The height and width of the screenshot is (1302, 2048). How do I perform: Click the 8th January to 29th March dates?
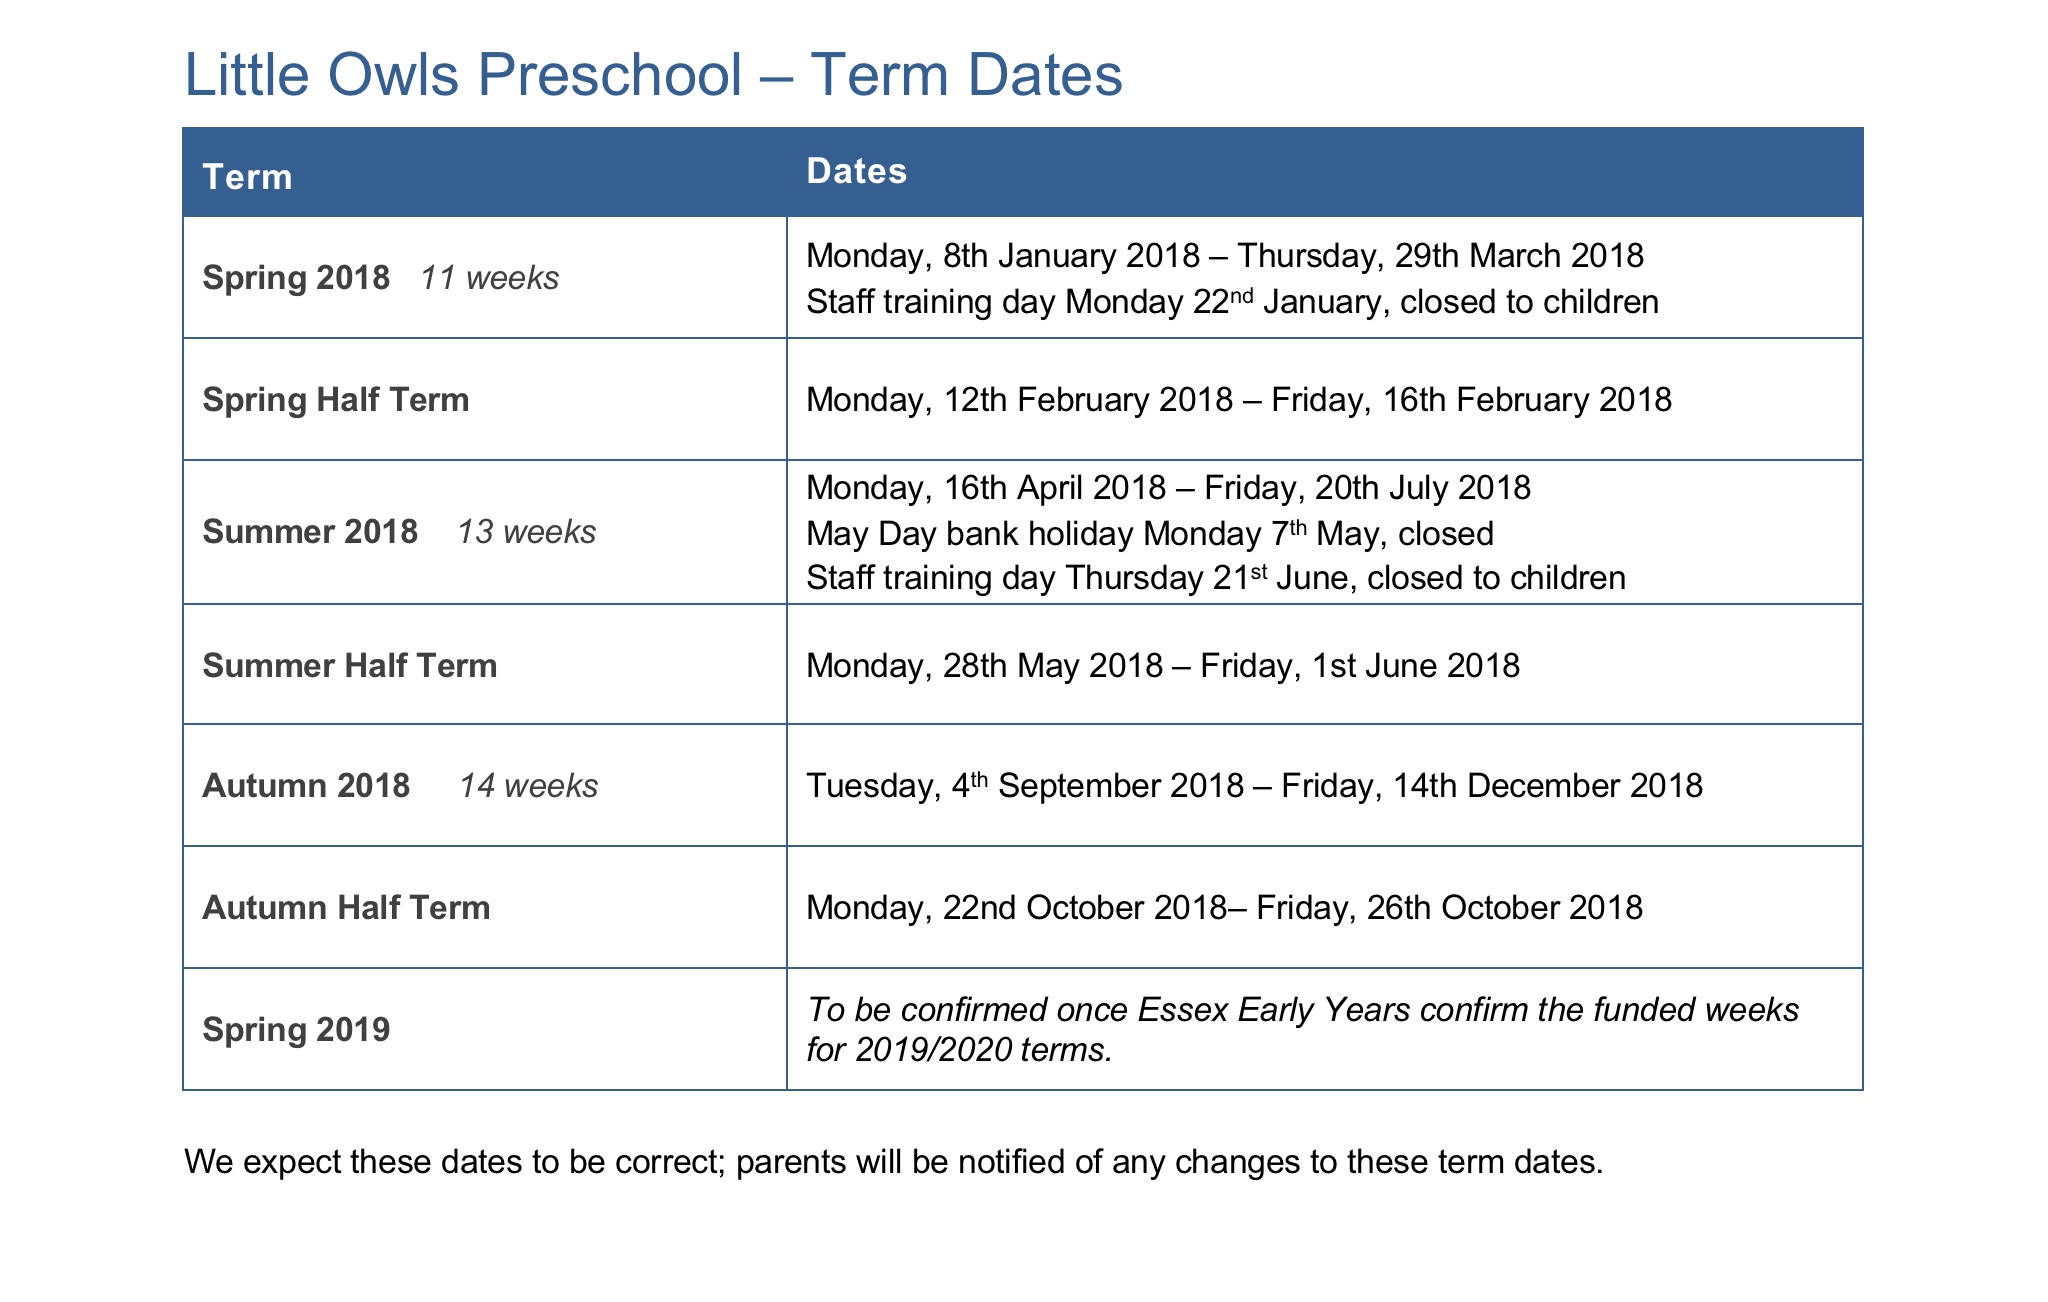click(x=1224, y=256)
